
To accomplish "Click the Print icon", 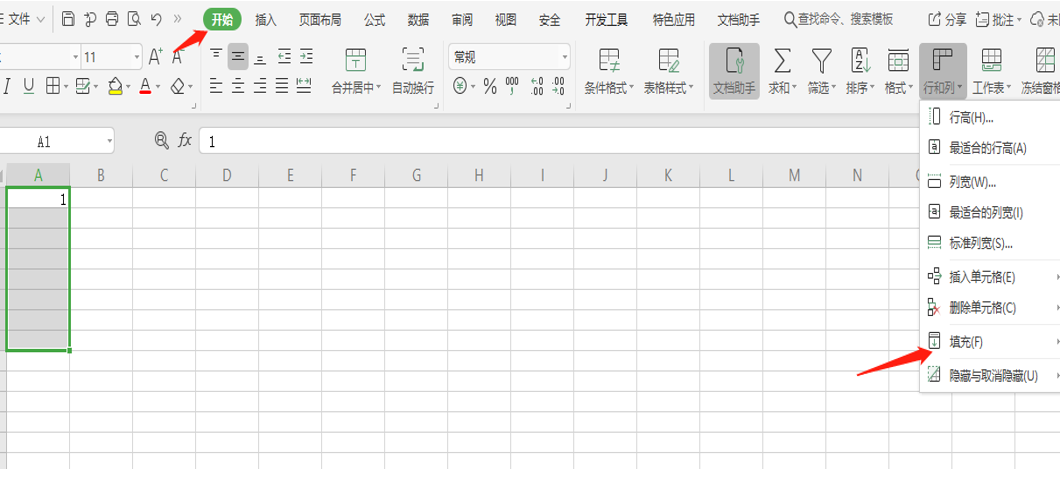I will pos(112,20).
